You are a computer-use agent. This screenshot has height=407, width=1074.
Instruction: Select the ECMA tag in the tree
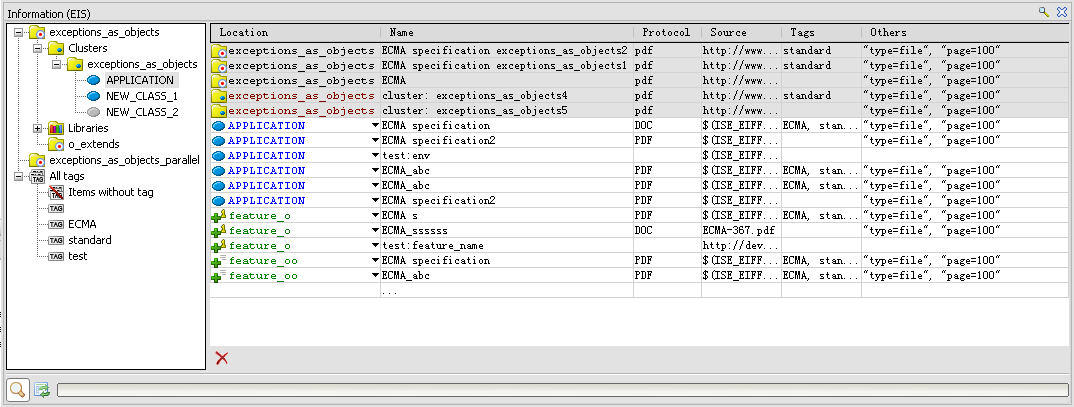tap(82, 224)
